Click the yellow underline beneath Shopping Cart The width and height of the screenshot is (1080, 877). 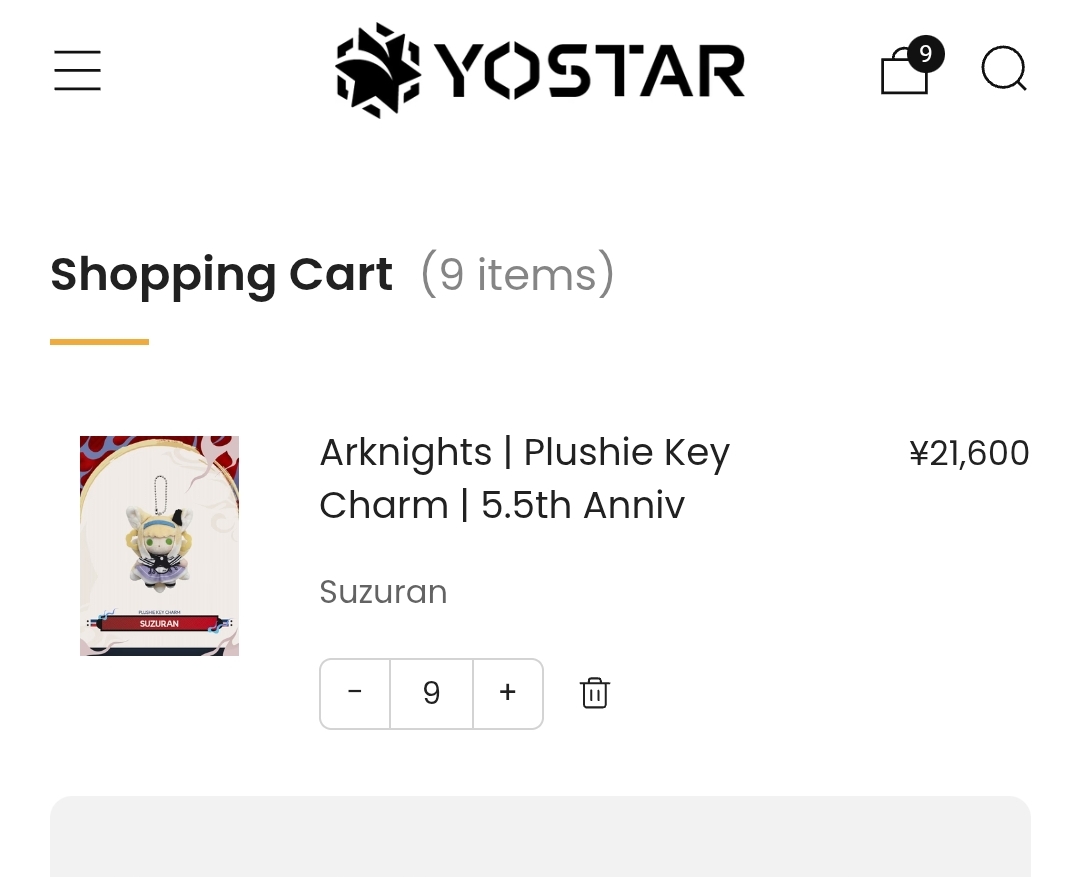99,342
